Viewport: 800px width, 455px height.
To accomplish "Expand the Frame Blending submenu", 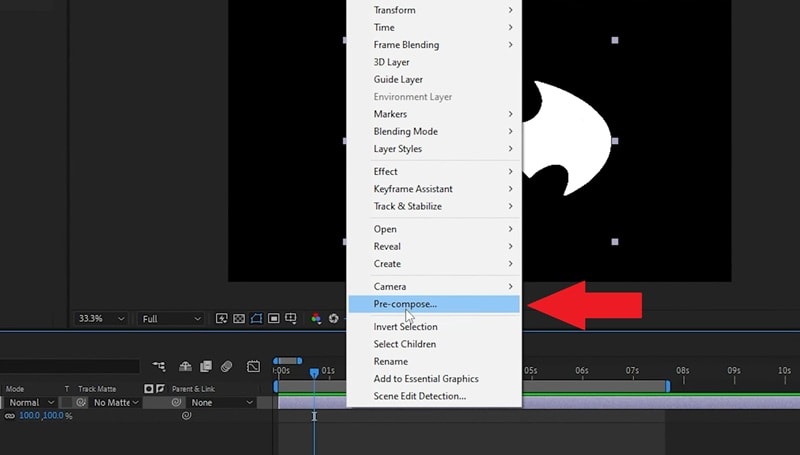I will tap(434, 45).
